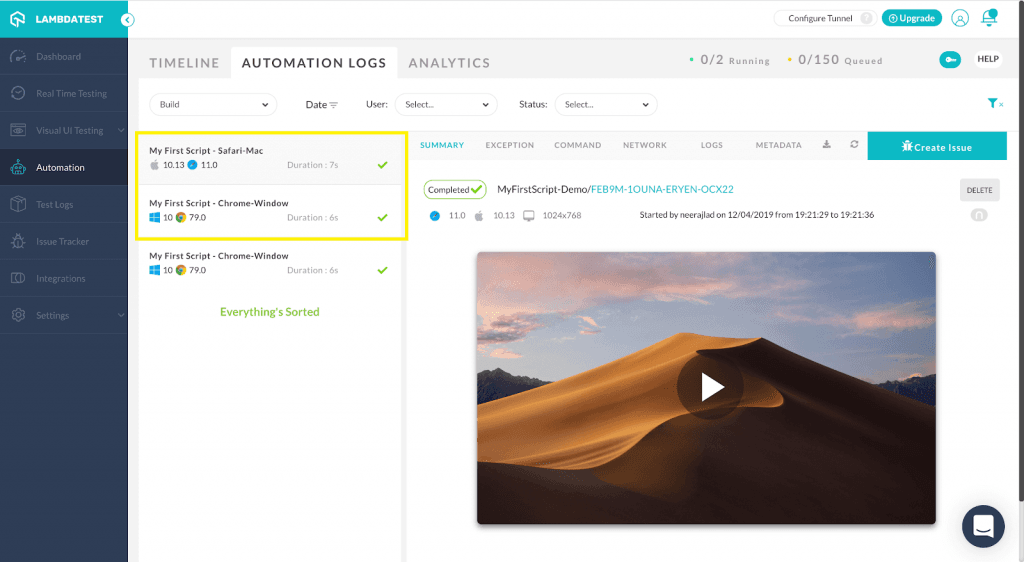Open the Dashboard gauge icon
This screenshot has height=562, width=1024.
tap(17, 56)
